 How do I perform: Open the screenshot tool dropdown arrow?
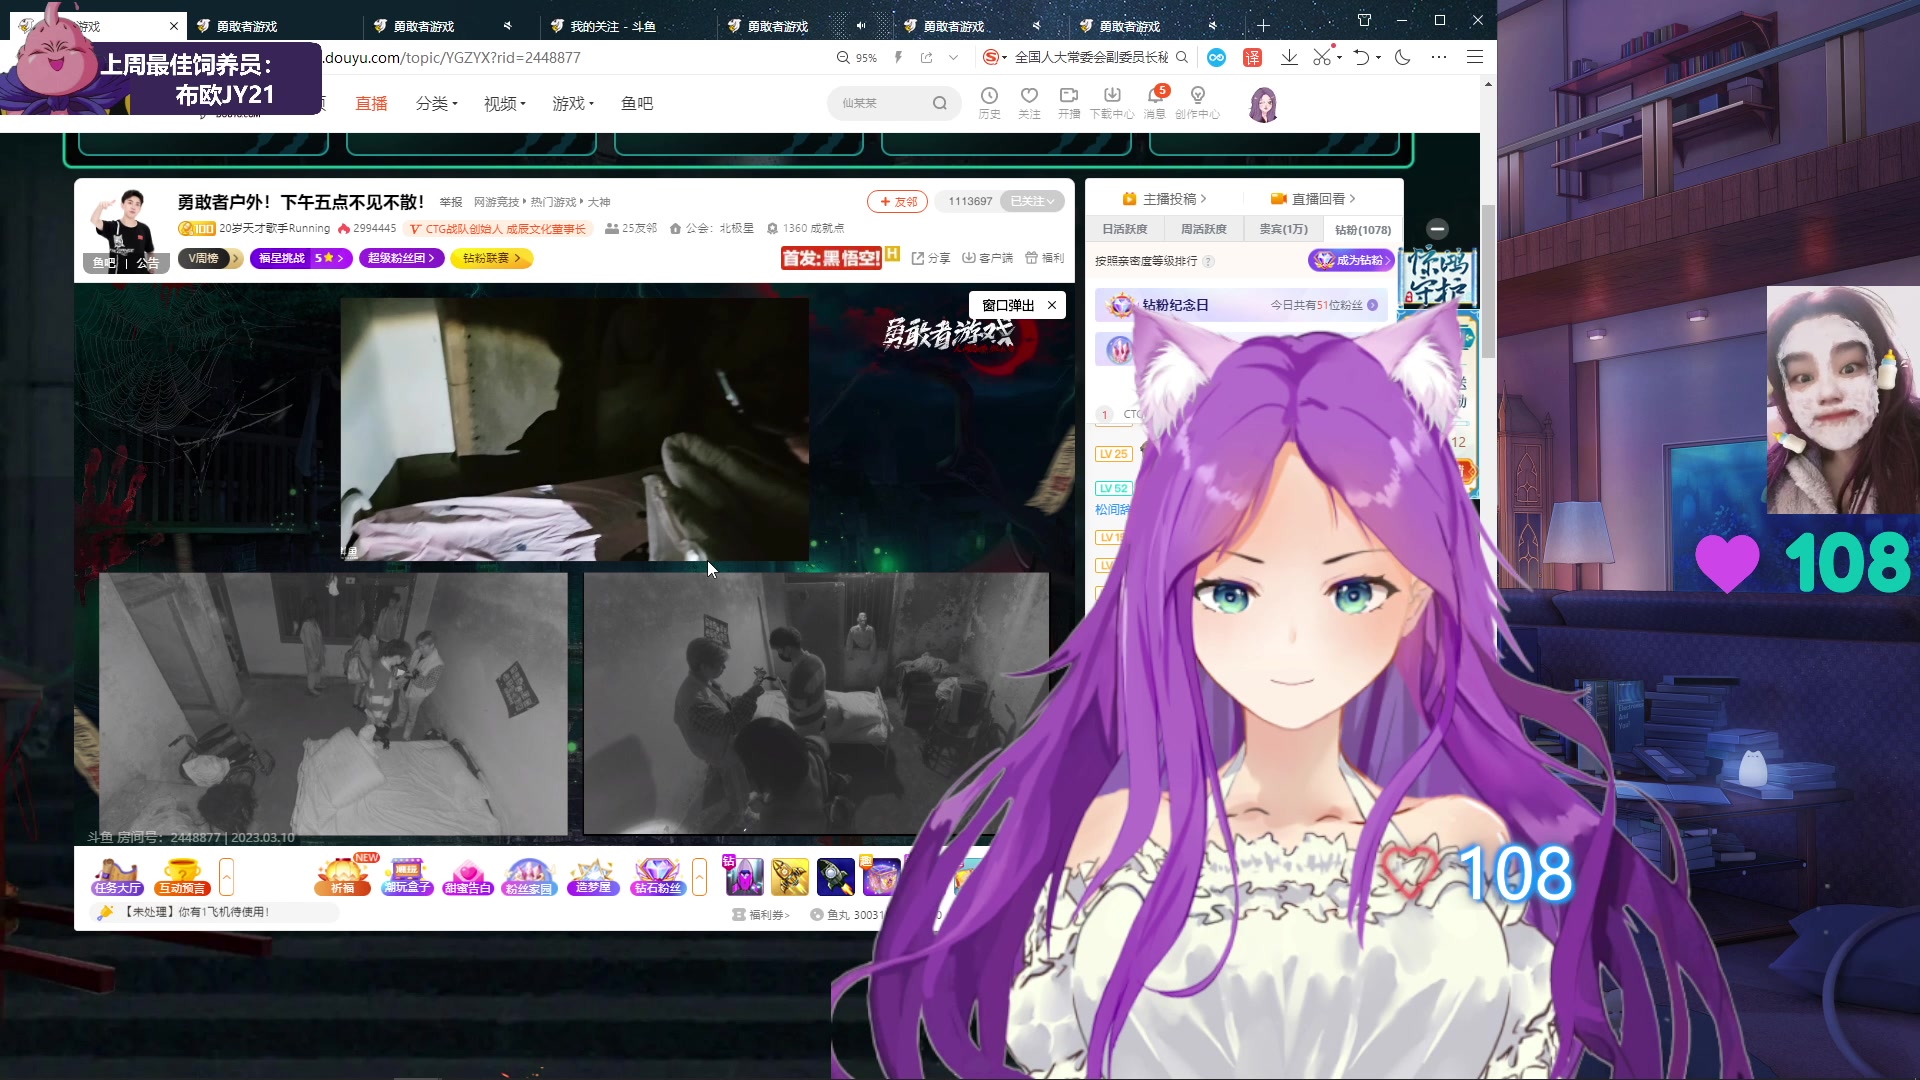coord(1339,57)
